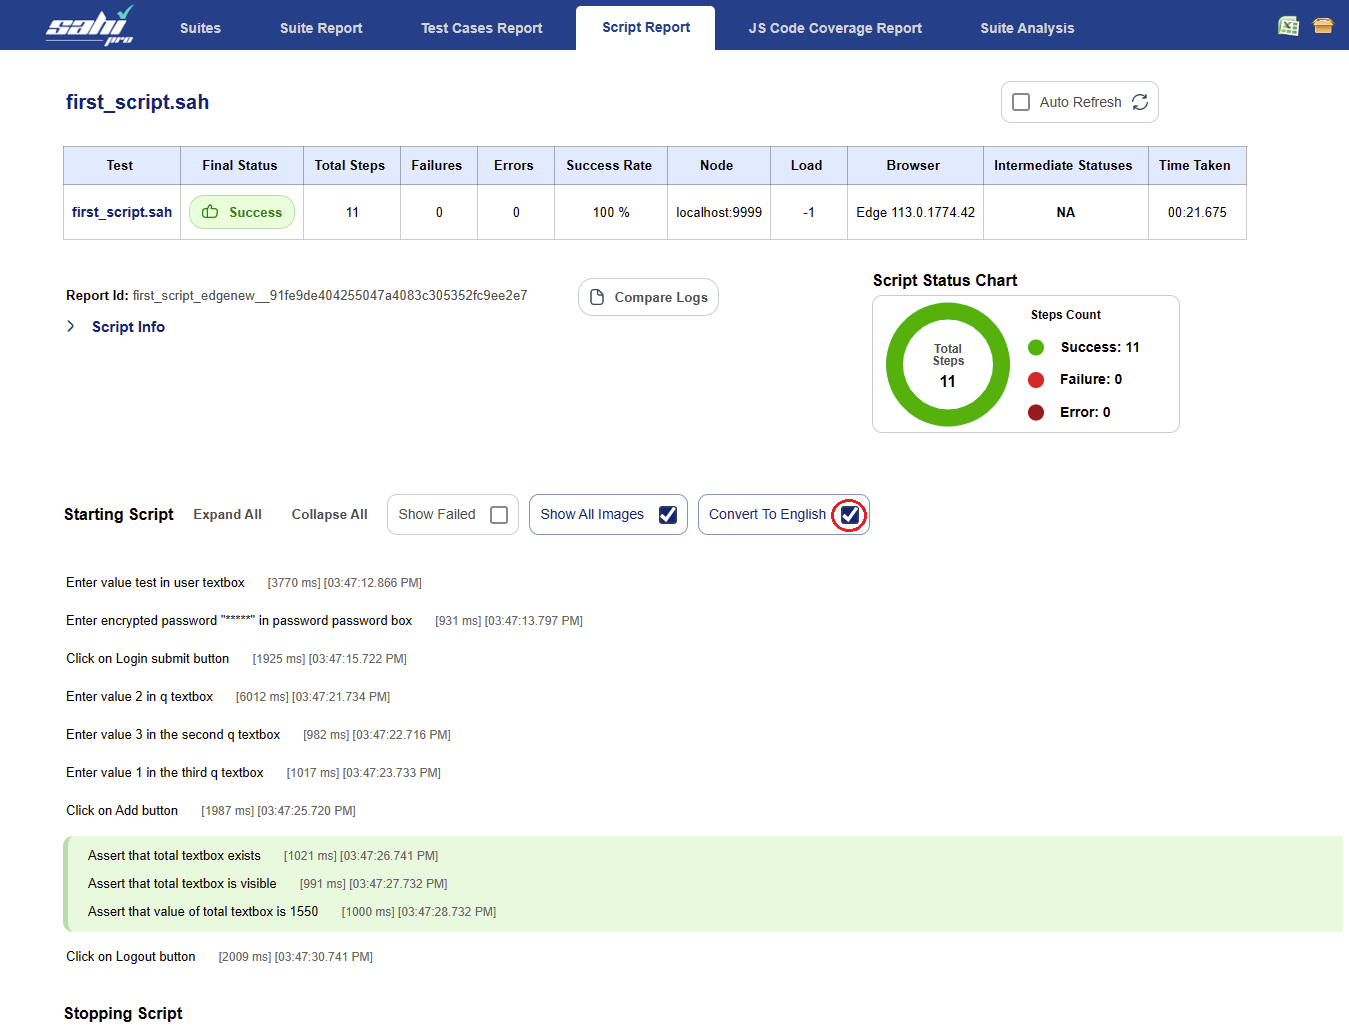Collapse all script steps
The width and height of the screenshot is (1349, 1029).
tap(329, 515)
